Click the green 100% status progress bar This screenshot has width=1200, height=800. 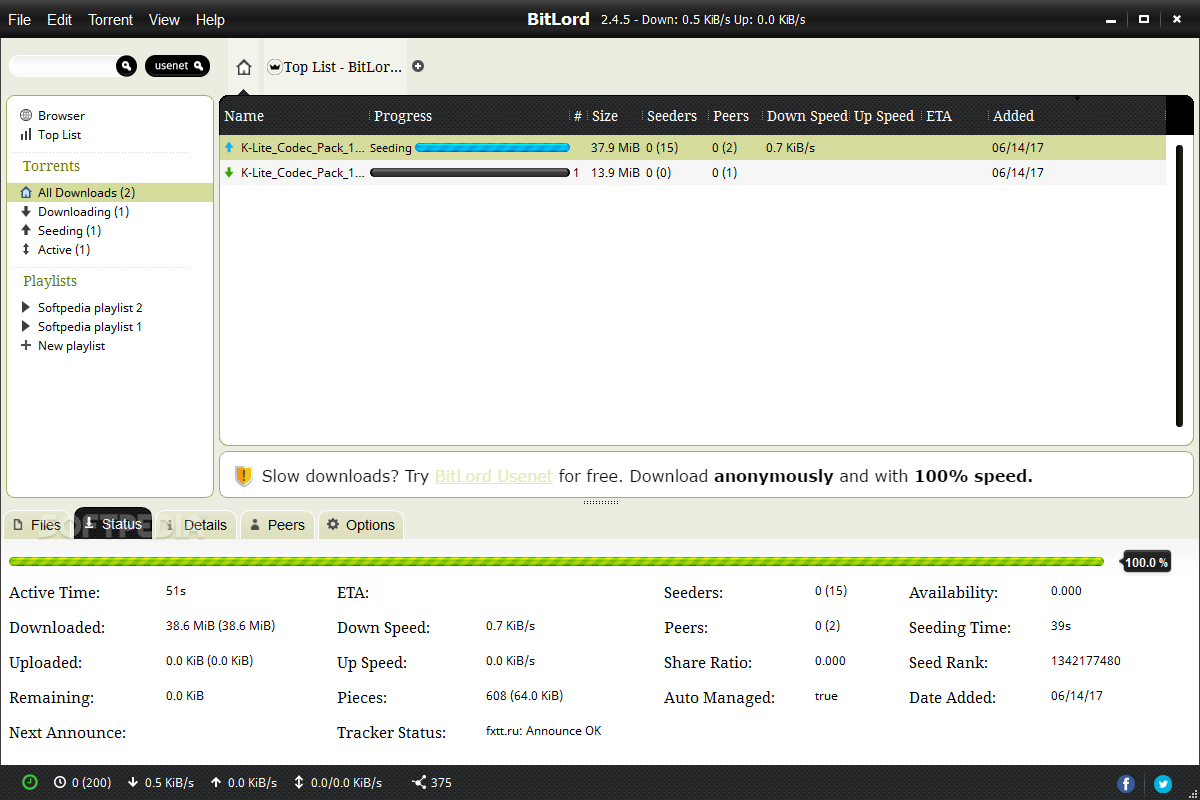[556, 562]
